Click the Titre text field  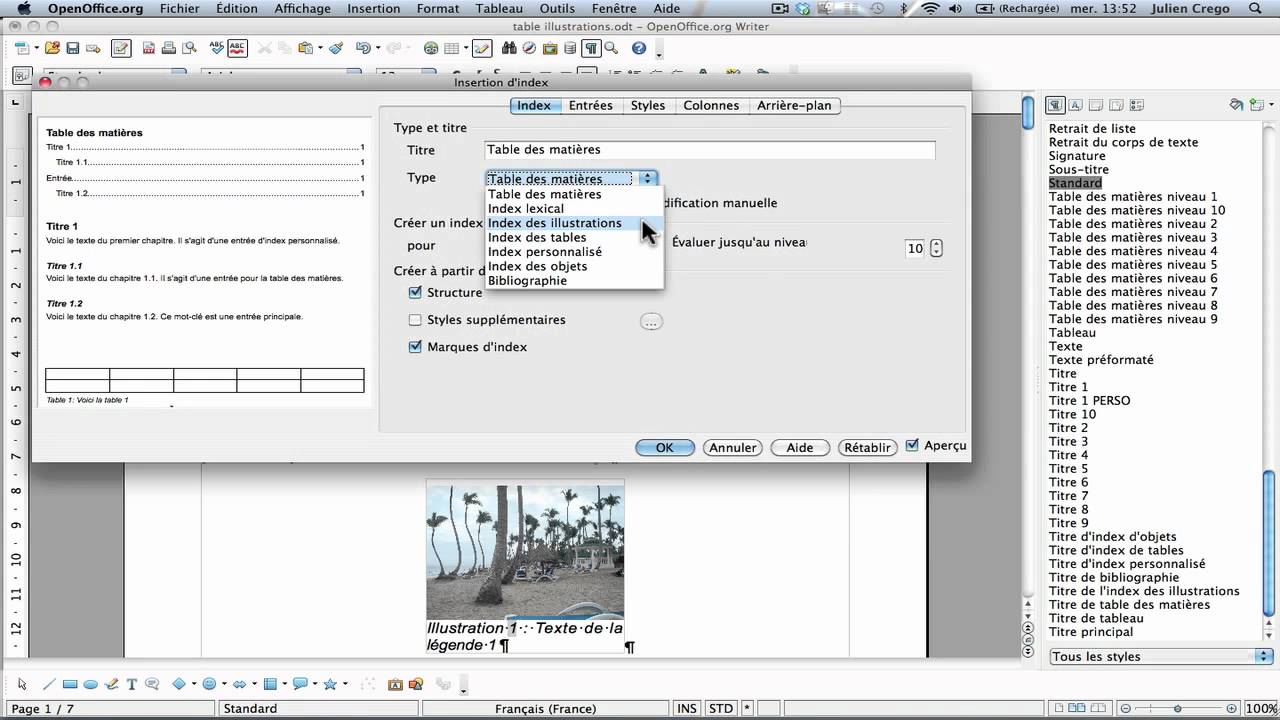click(710, 150)
